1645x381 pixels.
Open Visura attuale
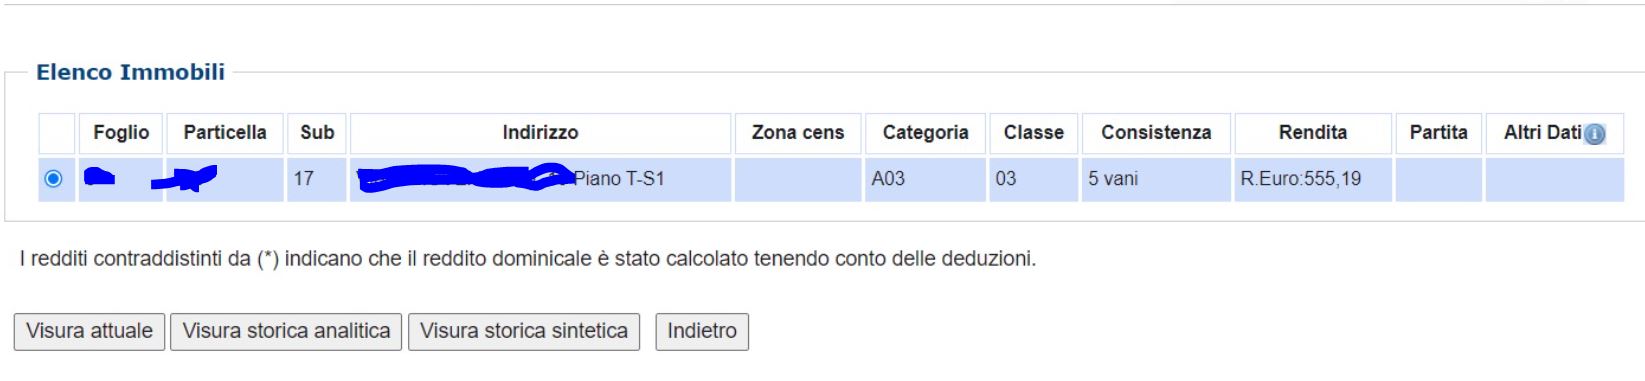pos(89,331)
